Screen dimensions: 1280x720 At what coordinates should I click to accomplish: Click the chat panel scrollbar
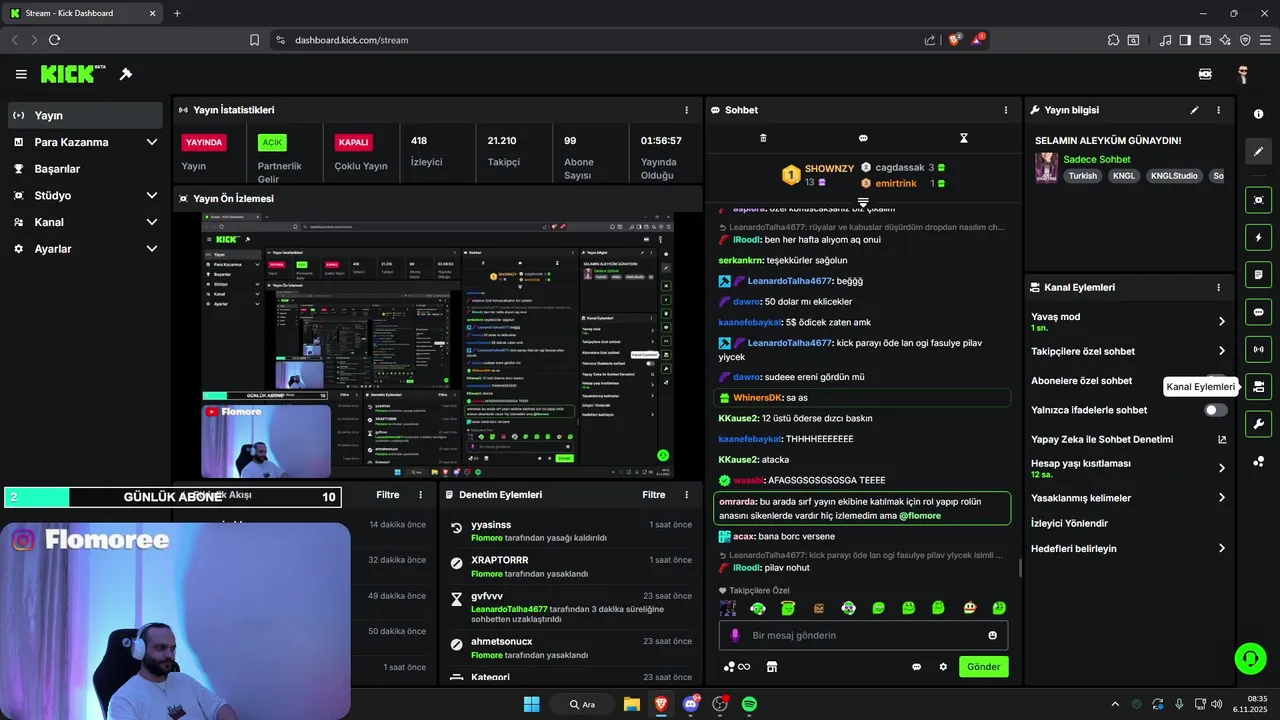1020,568
